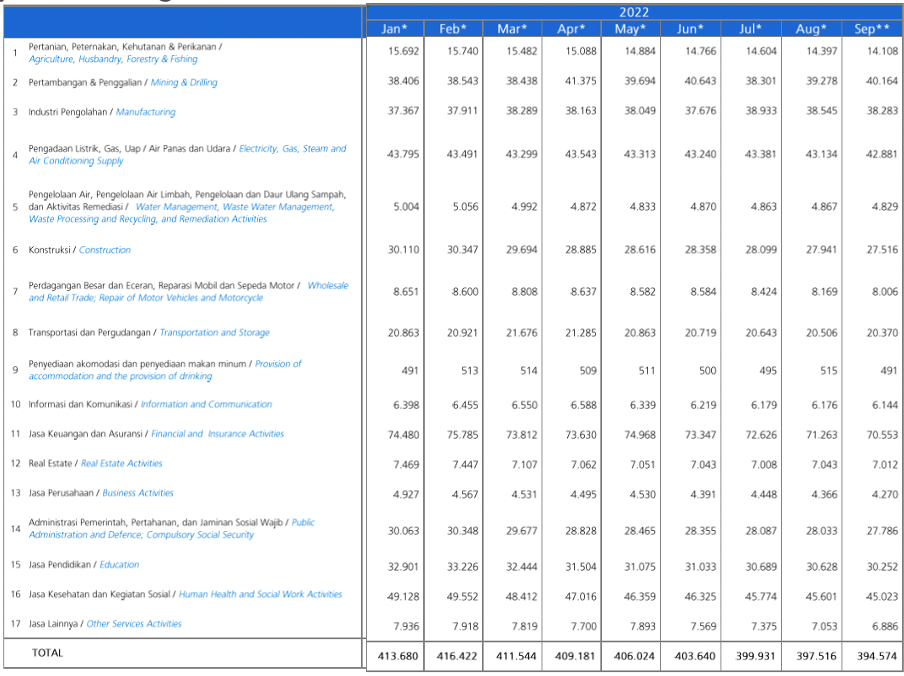Select Feb education value 33.226
904x676 pixels.
pyautogui.click(x=462, y=567)
